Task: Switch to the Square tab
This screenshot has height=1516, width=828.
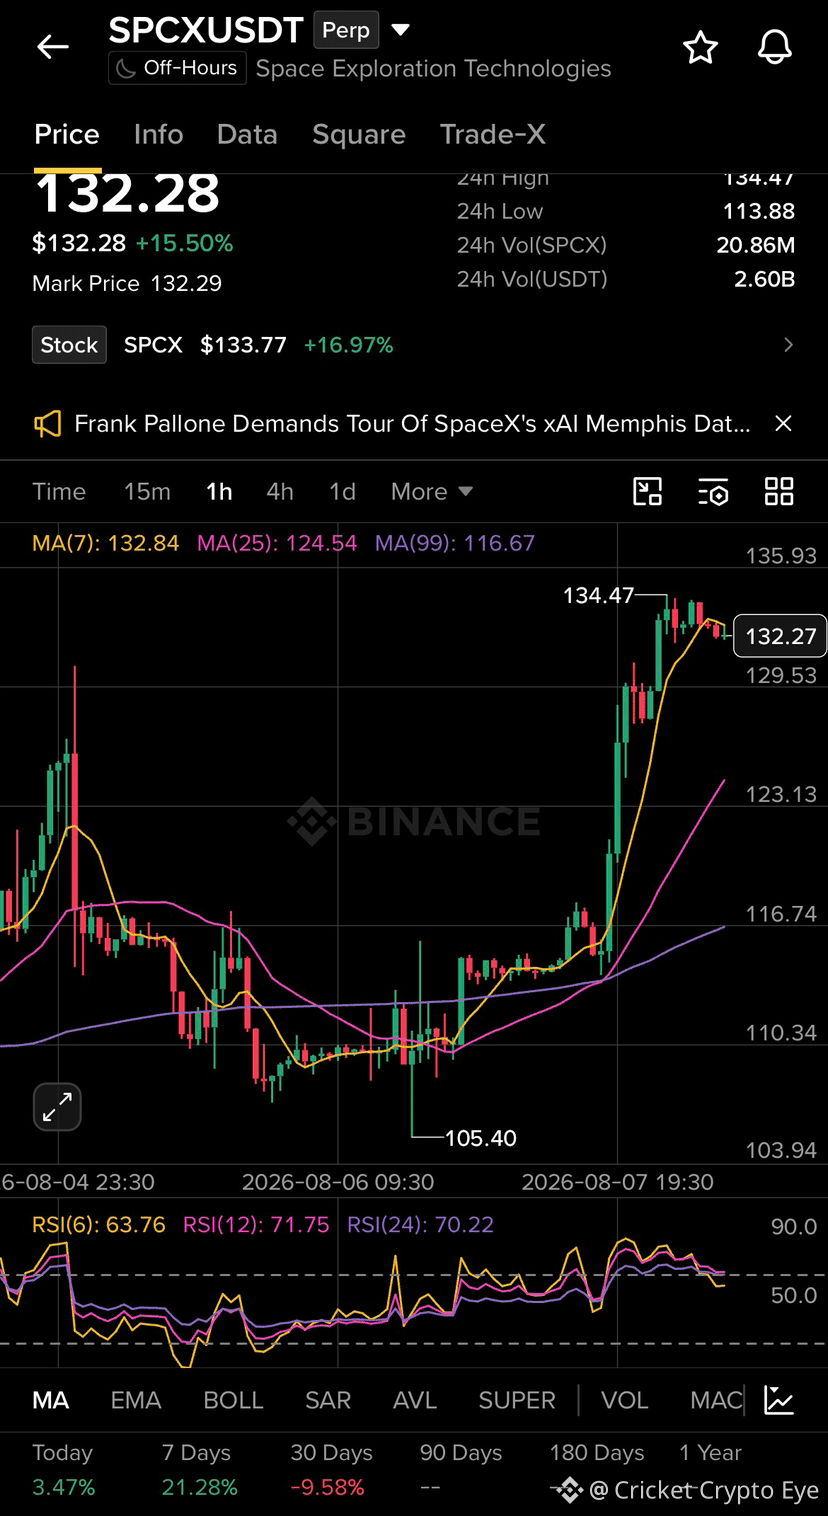Action: 359,134
